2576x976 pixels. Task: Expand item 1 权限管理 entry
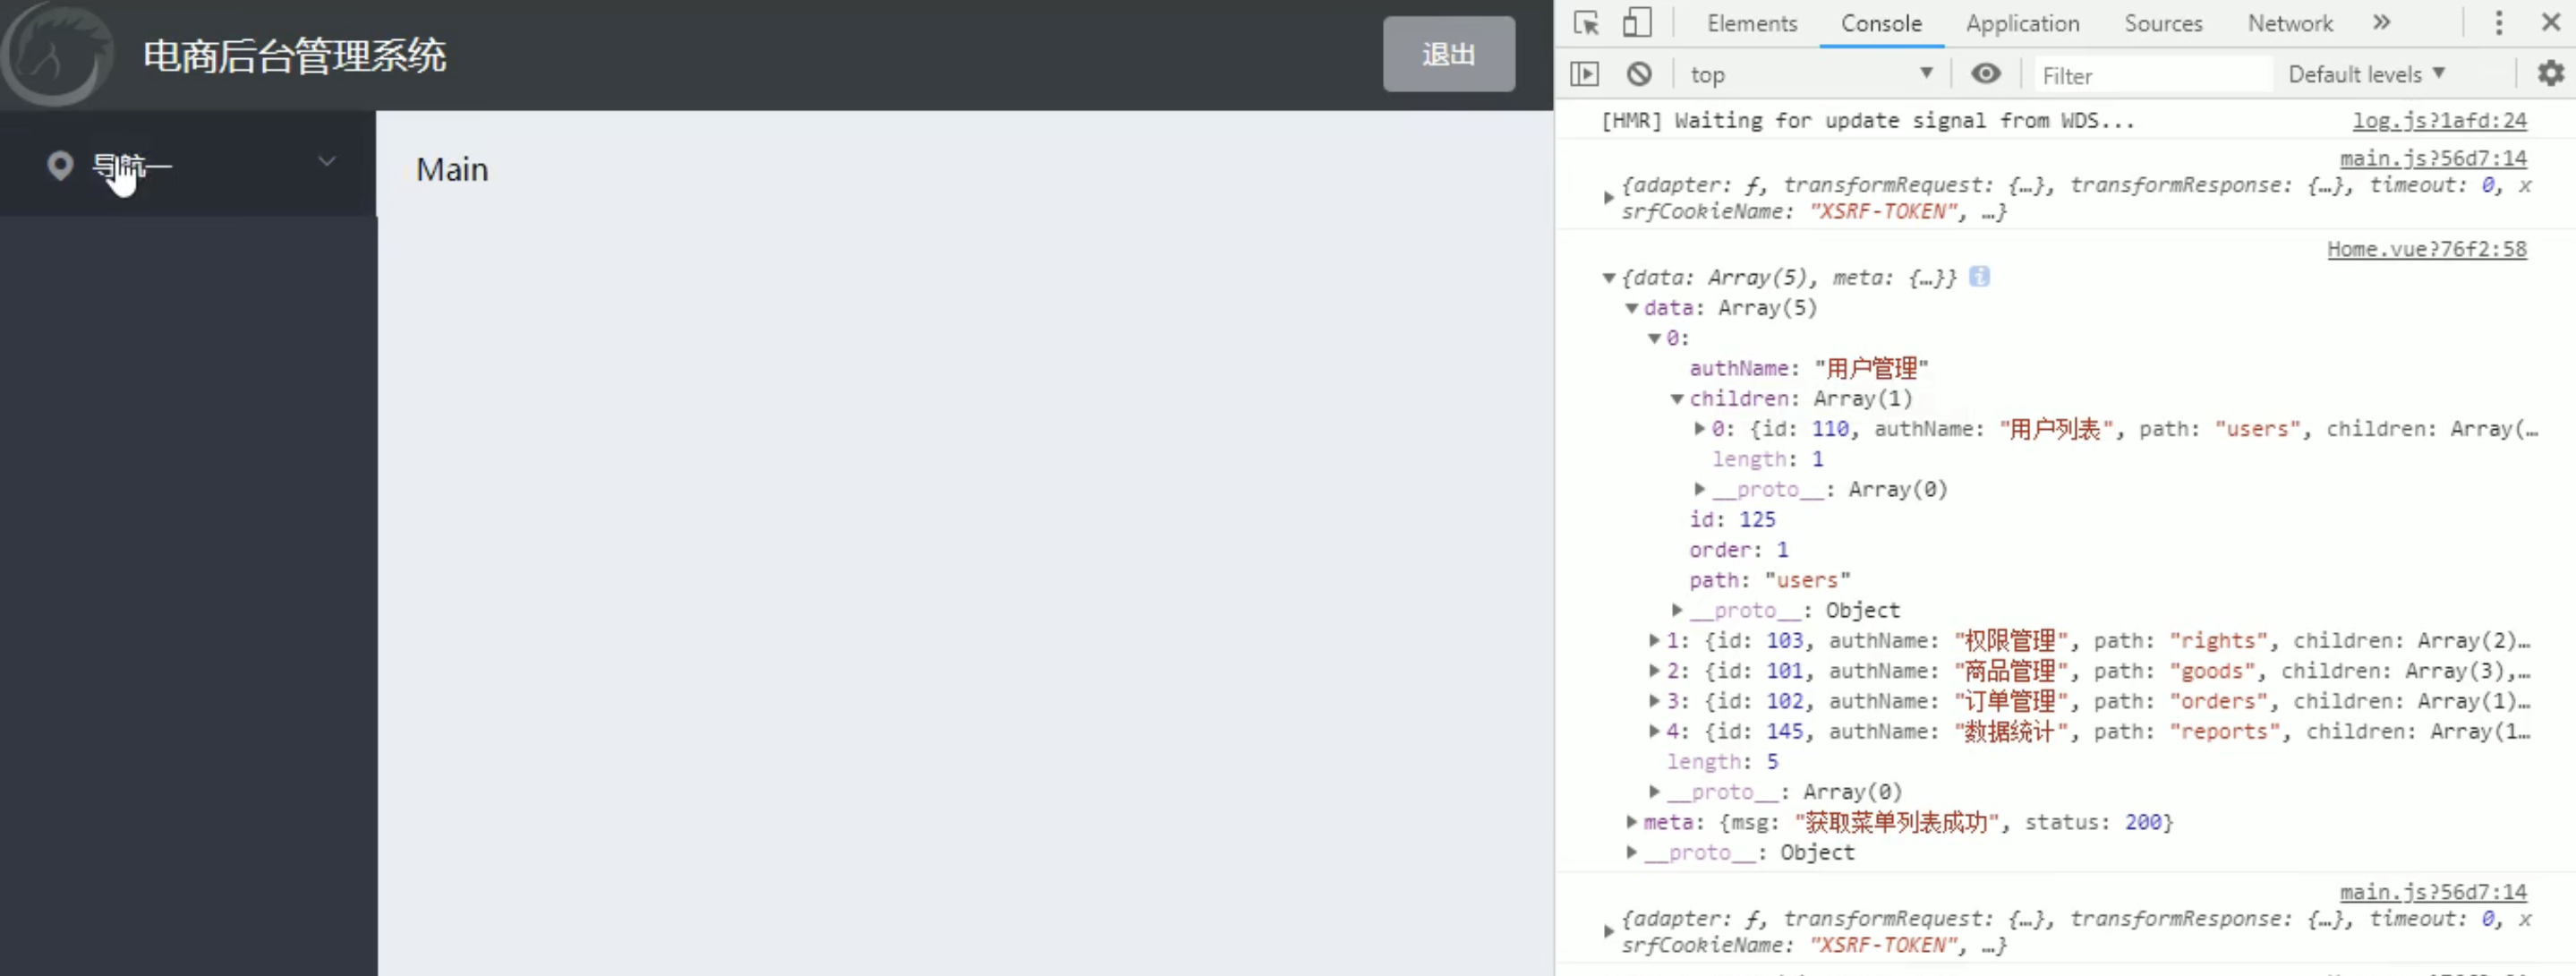pyautogui.click(x=1654, y=639)
